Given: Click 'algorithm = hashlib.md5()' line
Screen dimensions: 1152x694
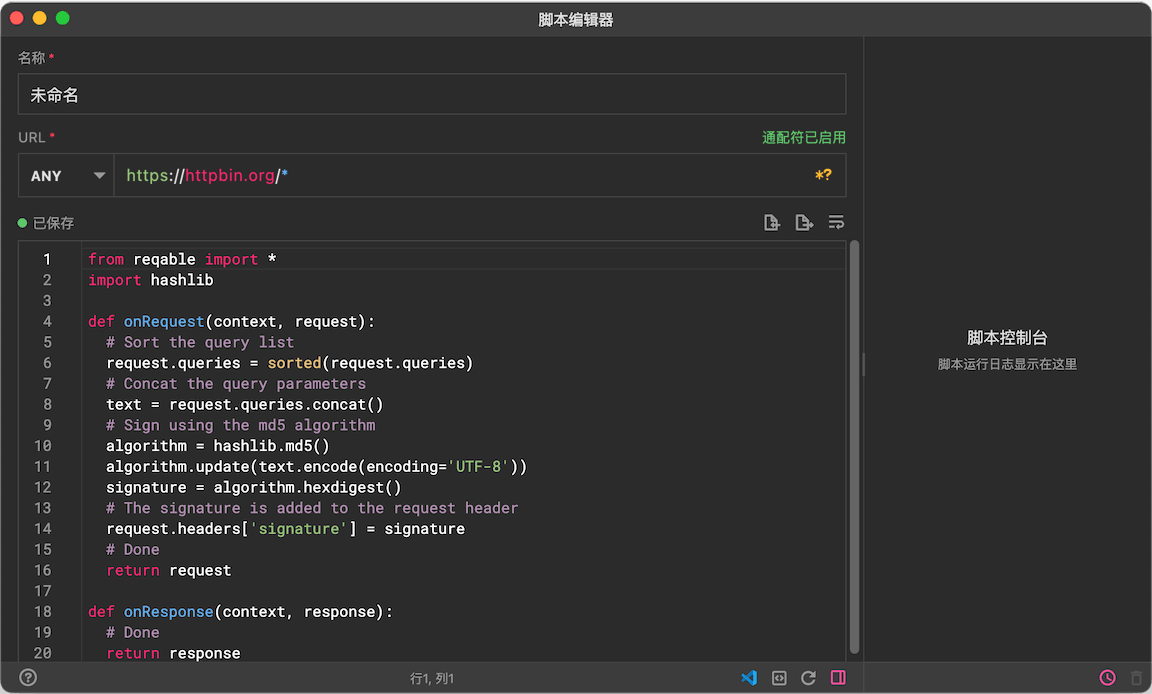Looking at the screenshot, I should click(218, 446).
